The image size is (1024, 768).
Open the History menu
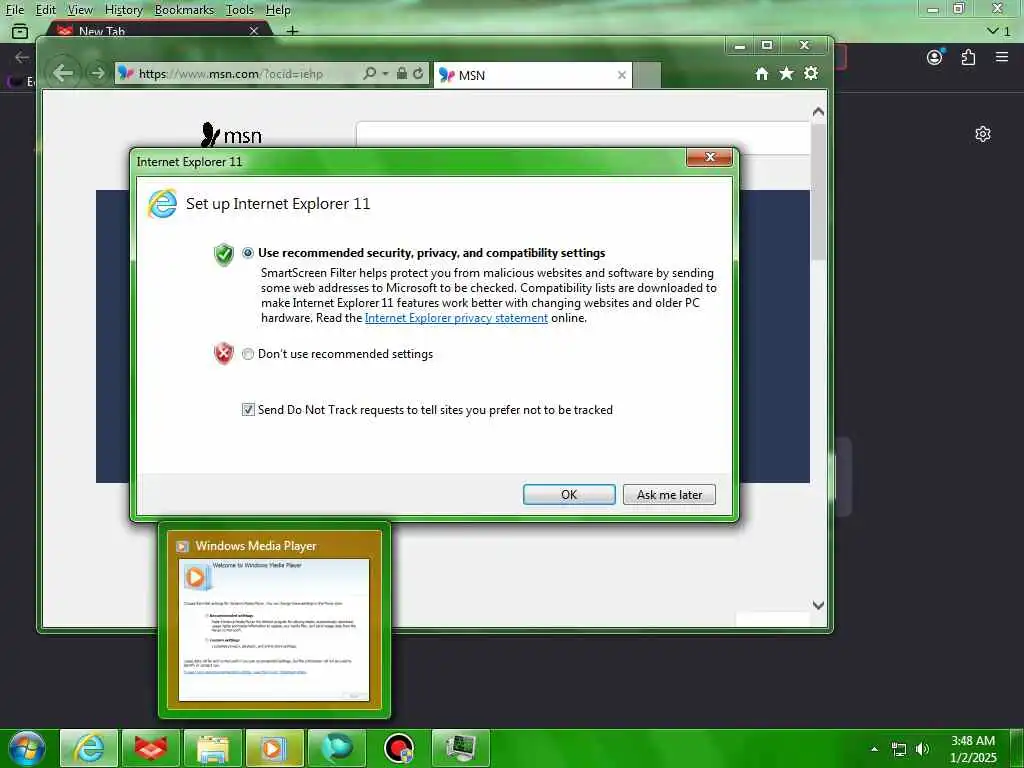point(123,10)
